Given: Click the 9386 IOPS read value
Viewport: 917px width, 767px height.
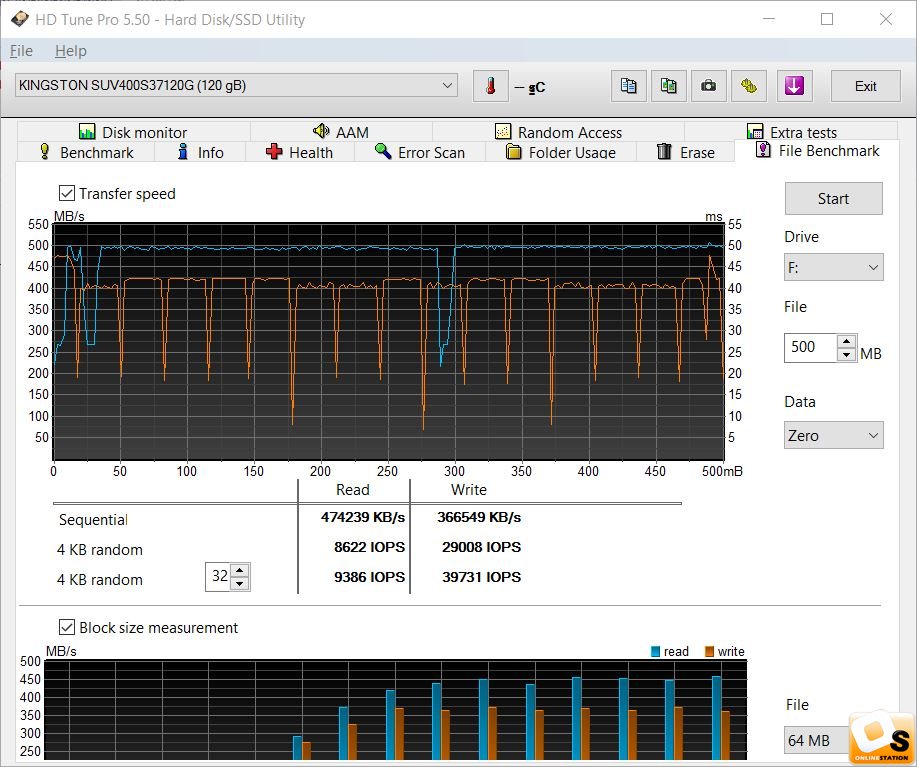Looking at the screenshot, I should [370, 576].
